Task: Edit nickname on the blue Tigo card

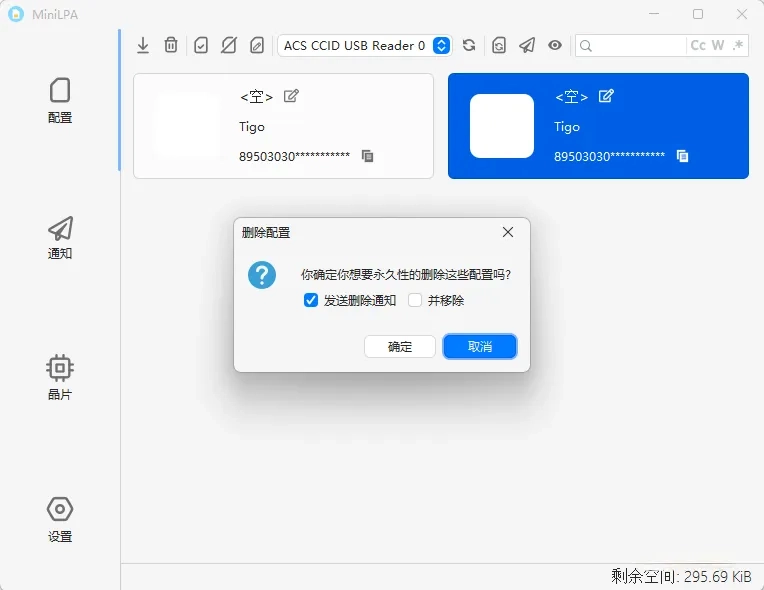Action: point(606,96)
